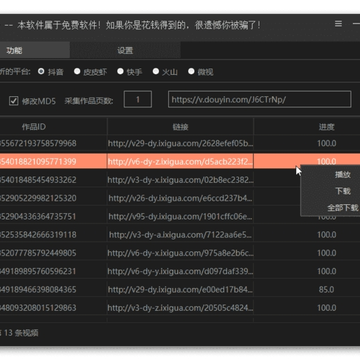
Task: Click ID cell ending 8093208015129863
Action: pos(38,308)
